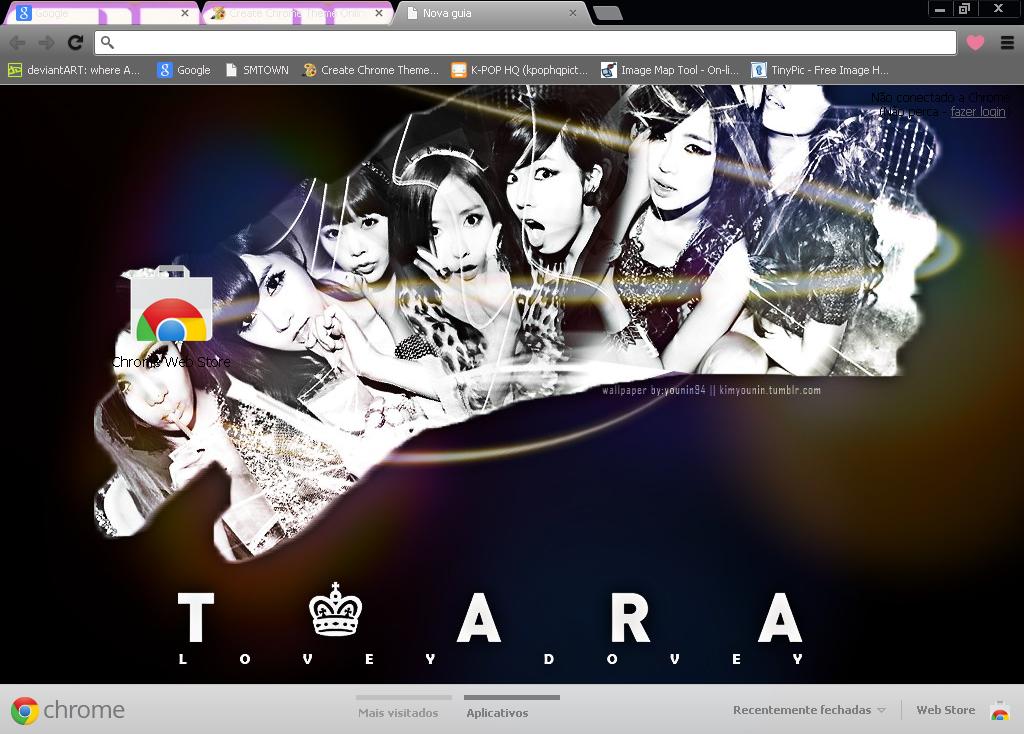Screen dimensions: 1024x734
Task: Open the SMTOWN bookmark
Action: pyautogui.click(x=257, y=70)
